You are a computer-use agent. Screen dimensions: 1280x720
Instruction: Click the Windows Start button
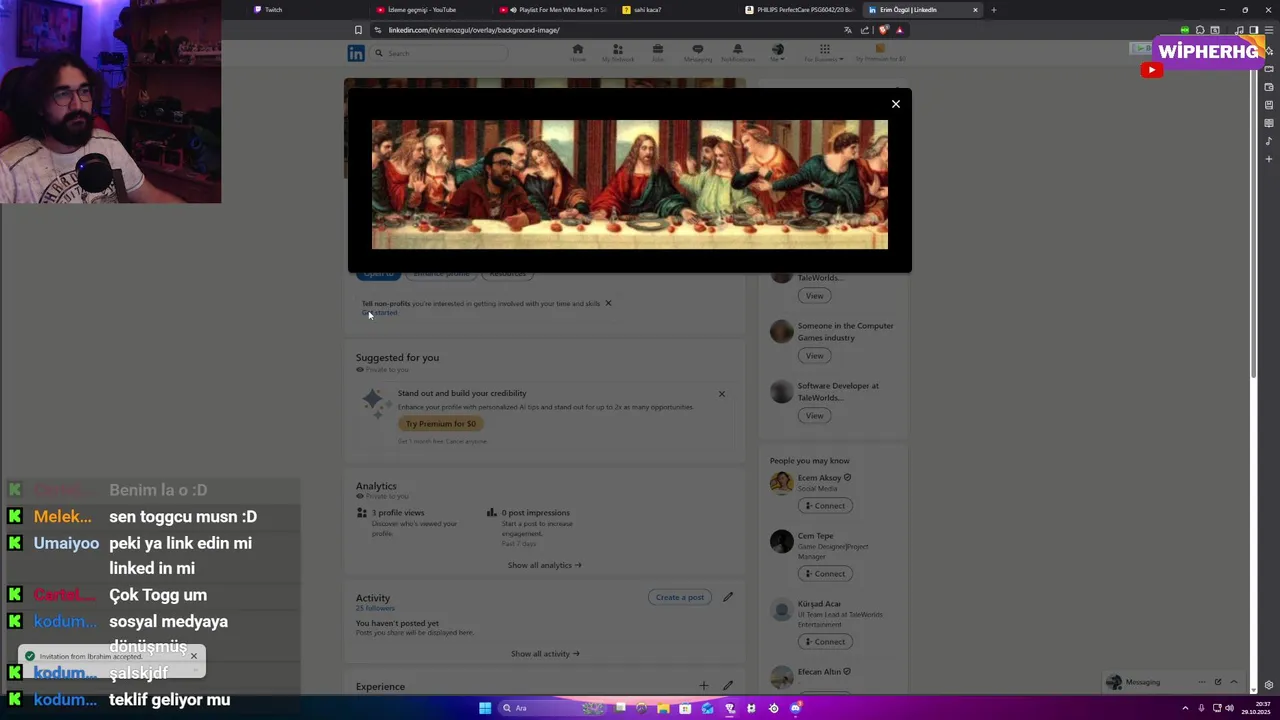[x=485, y=708]
